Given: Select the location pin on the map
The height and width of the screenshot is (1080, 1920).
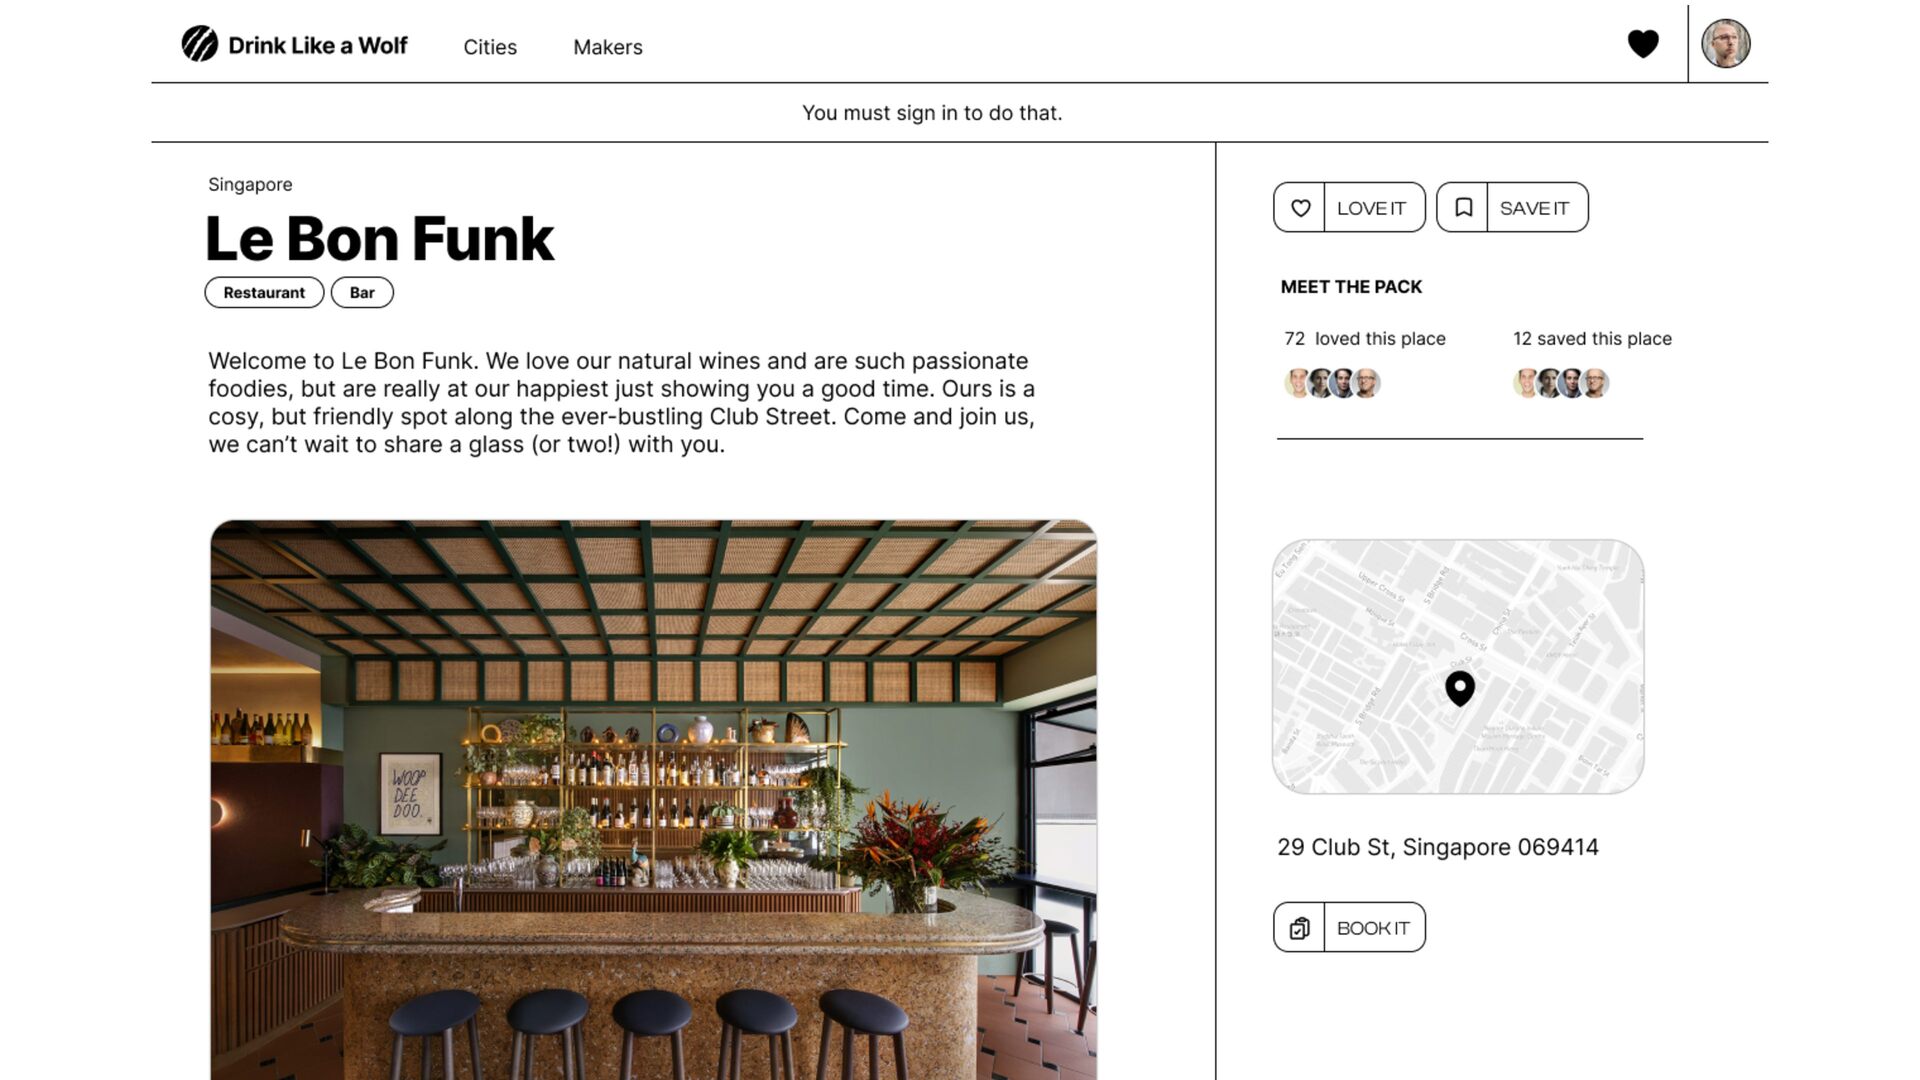Looking at the screenshot, I should pyautogui.click(x=1460, y=689).
